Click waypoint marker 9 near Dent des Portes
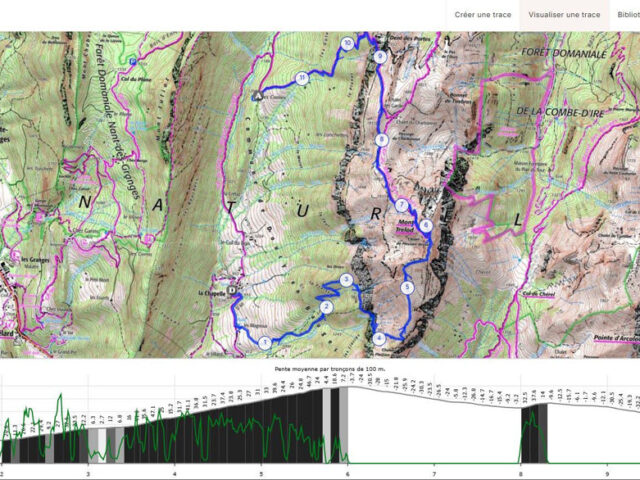Viewport: 640px width, 480px height. [x=380, y=58]
